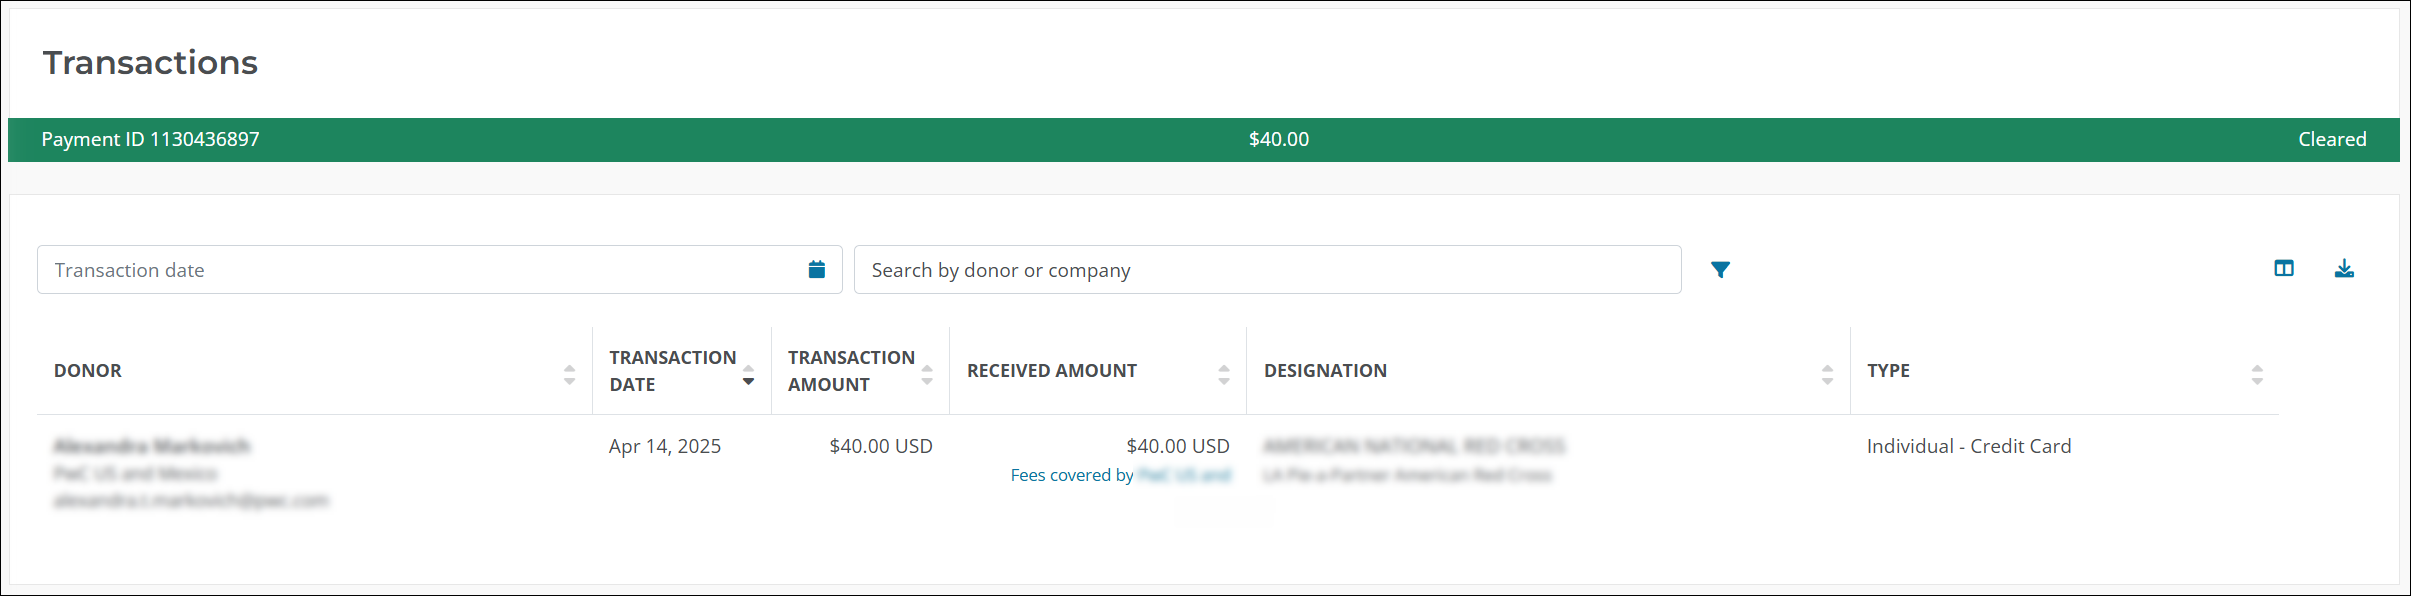Click the blurred donor name in the row
The width and height of the screenshot is (2411, 596).
(x=152, y=446)
